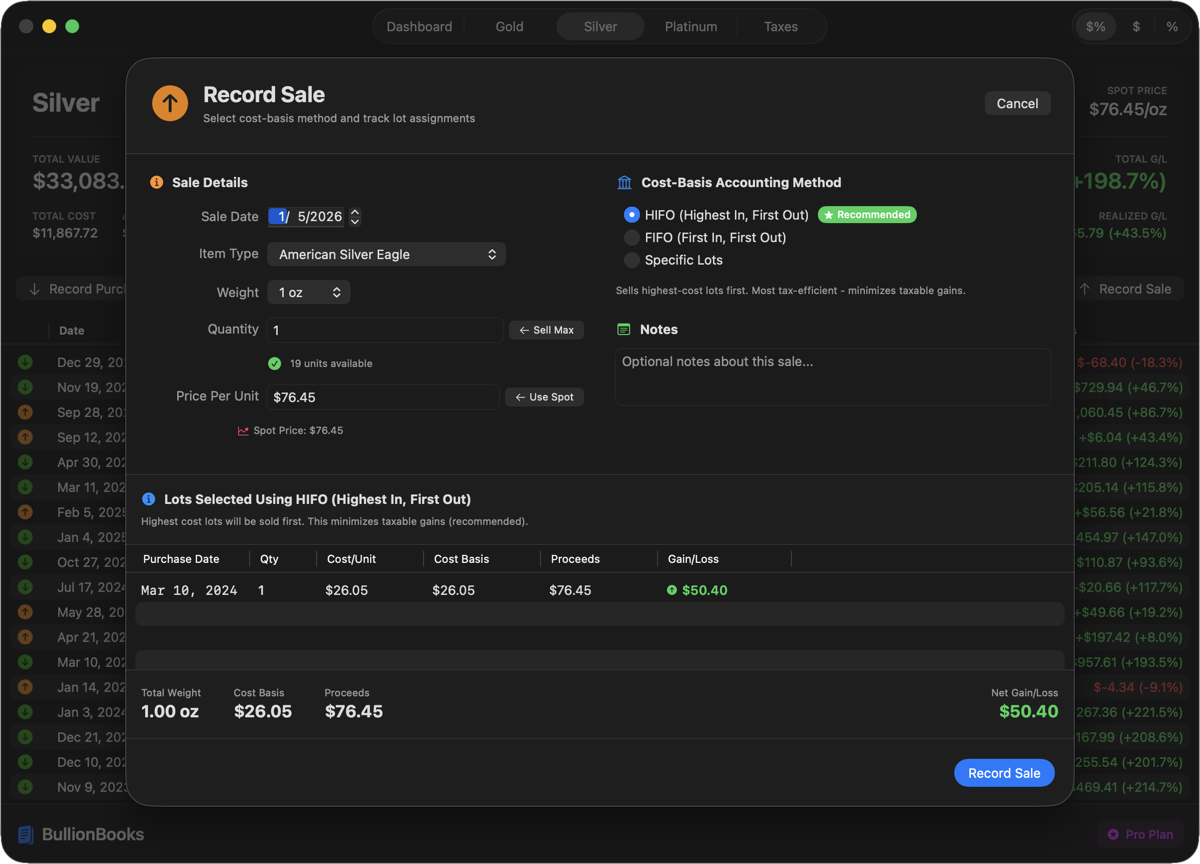Click the Purchase Date column header

(181, 559)
